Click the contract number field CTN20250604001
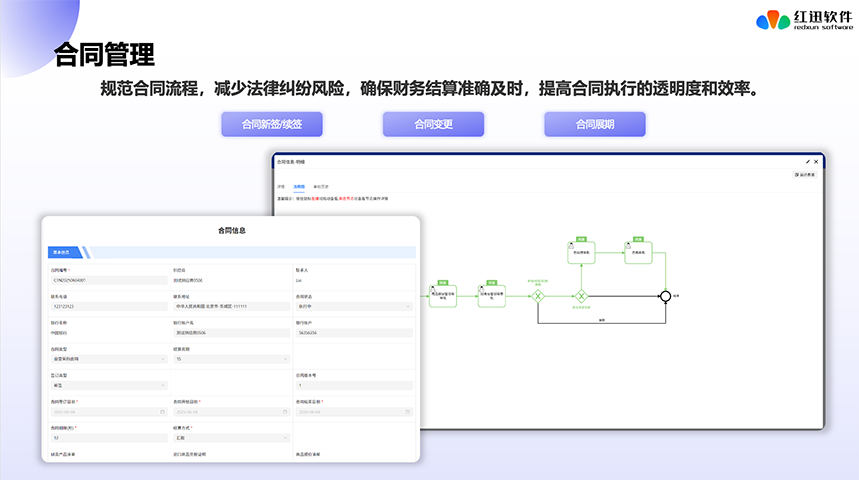 click(x=109, y=280)
